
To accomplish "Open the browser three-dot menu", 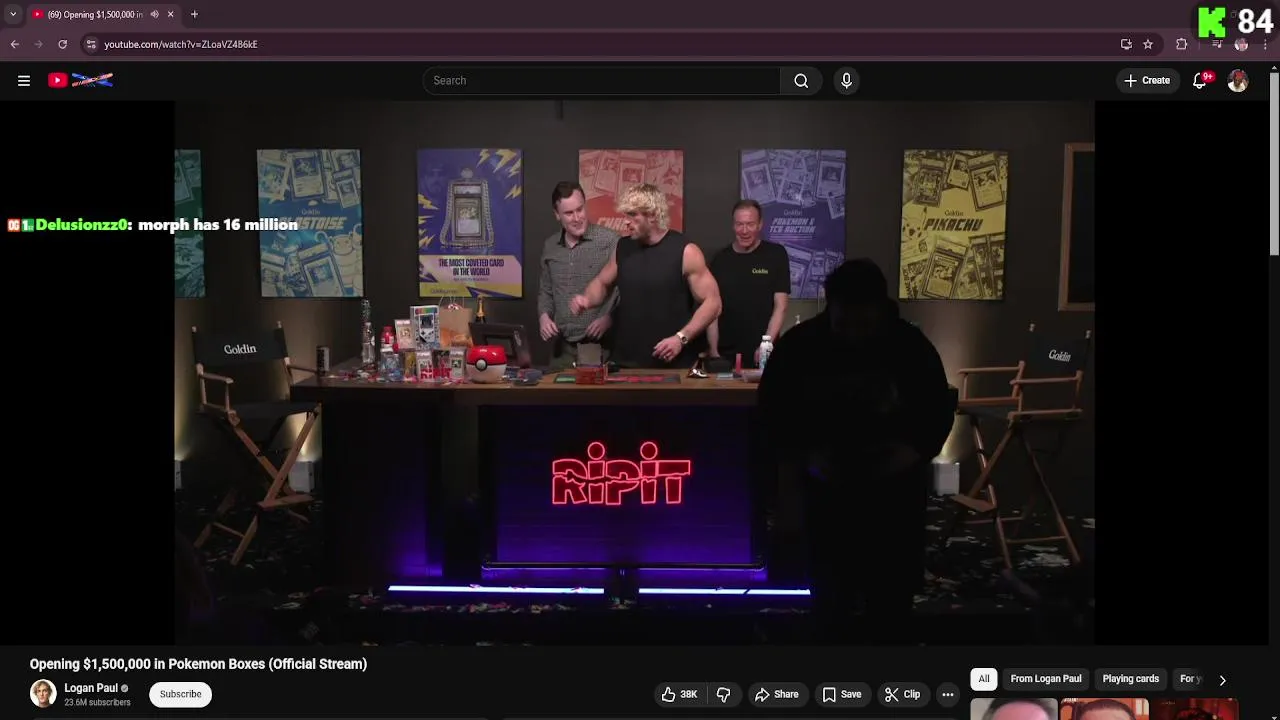I will click(1265, 44).
